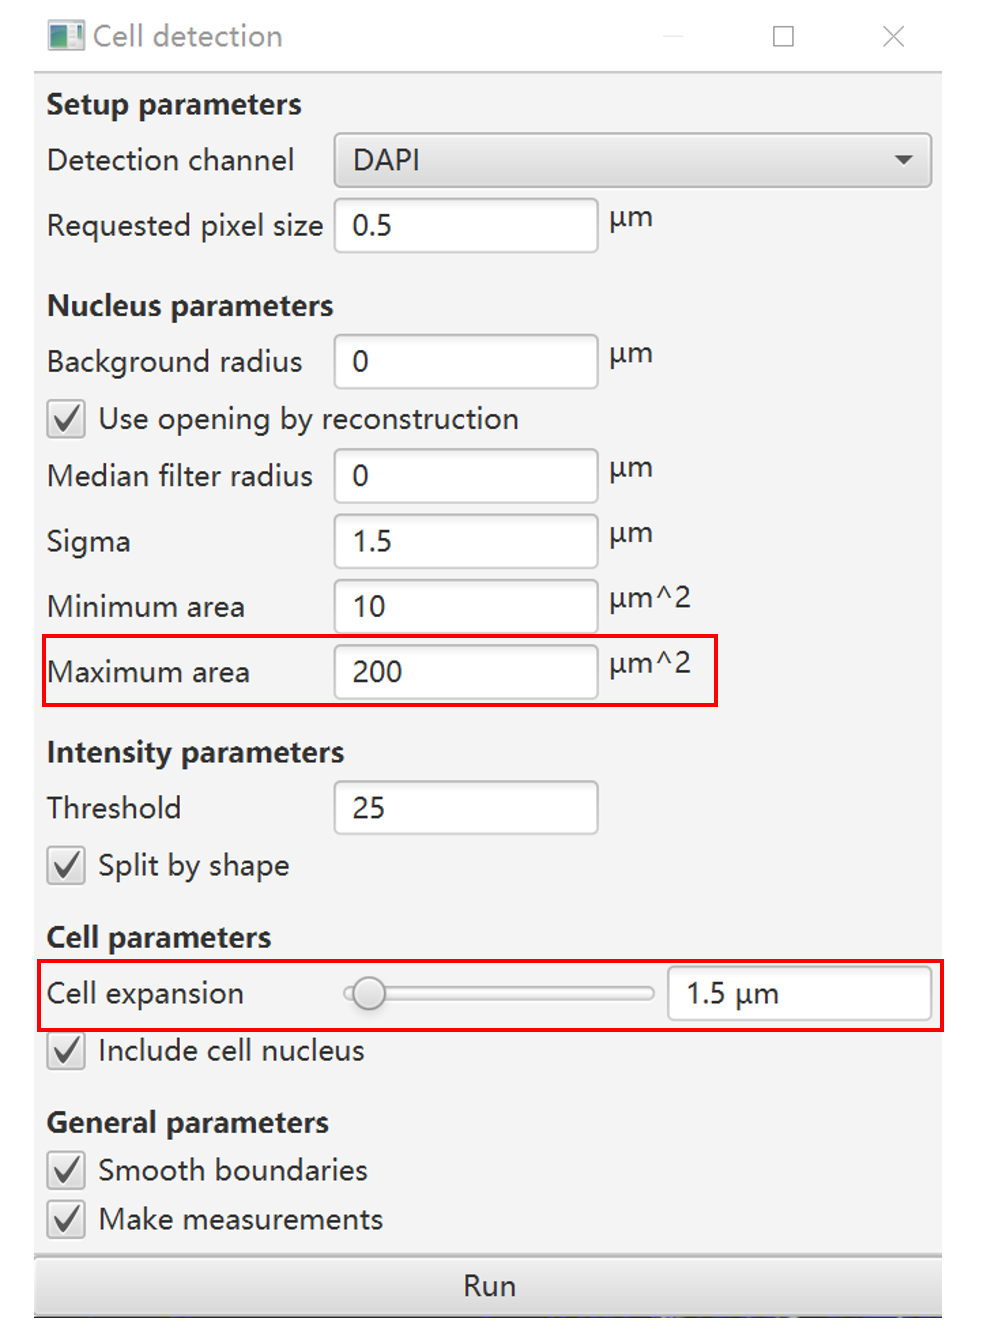Maximize the Cell detection window
Image resolution: width=985 pixels, height=1334 pixels.
(783, 37)
